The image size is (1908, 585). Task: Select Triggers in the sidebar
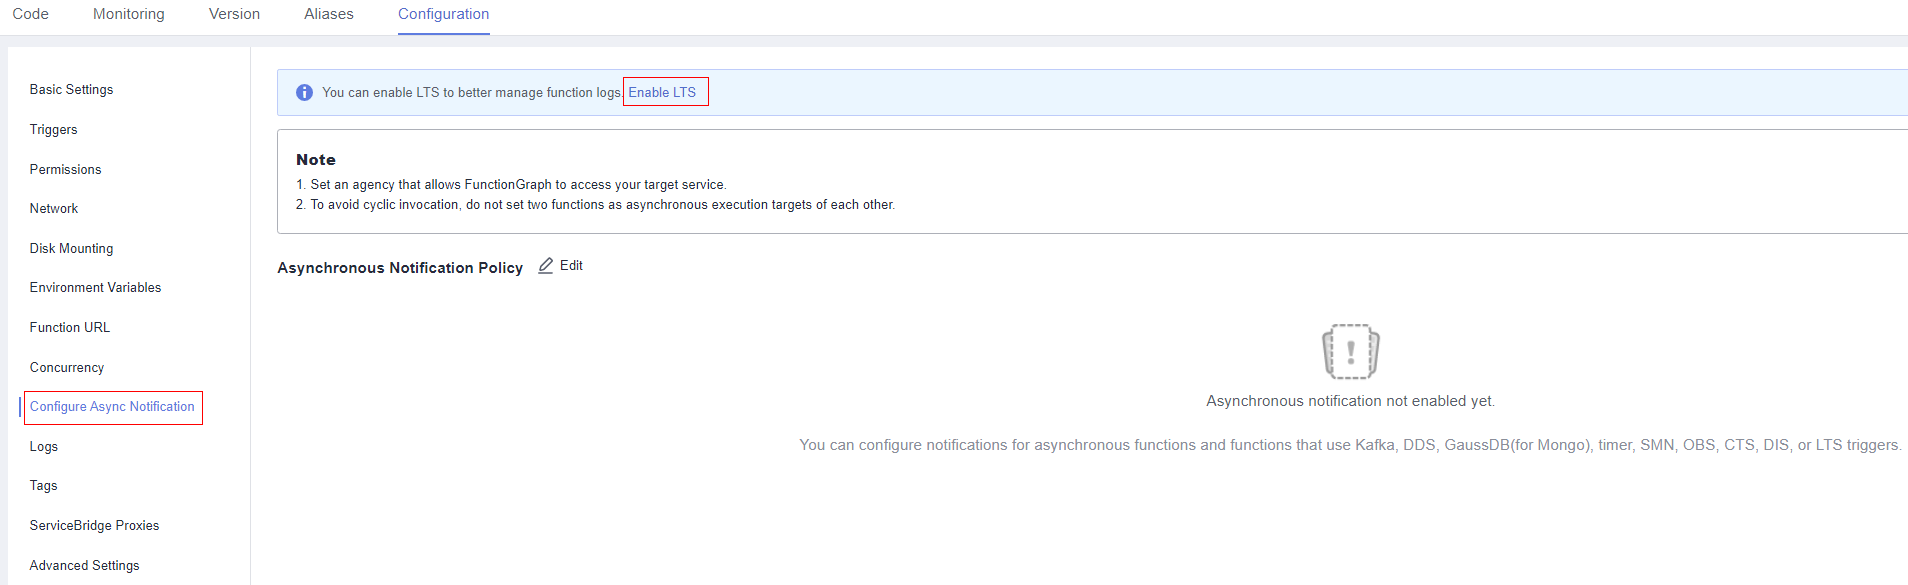click(53, 130)
